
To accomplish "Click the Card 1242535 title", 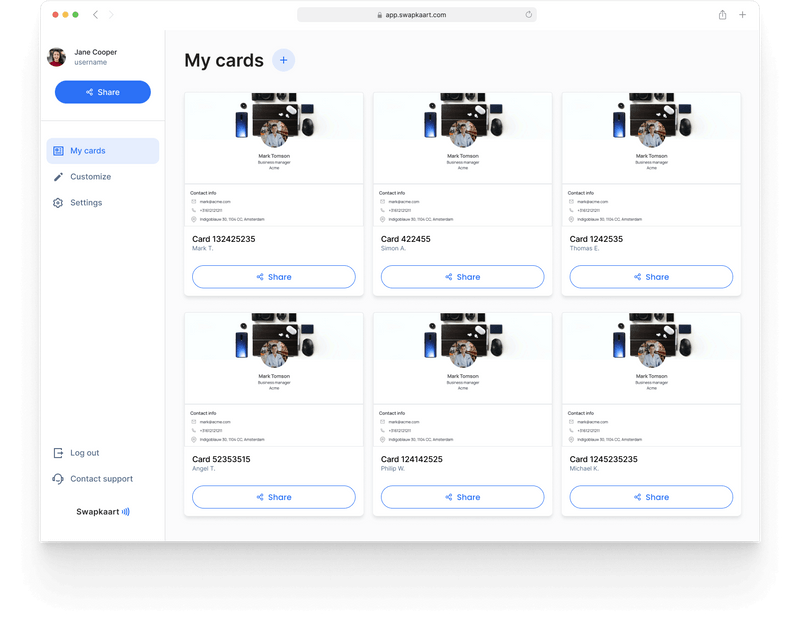I will (x=596, y=239).
